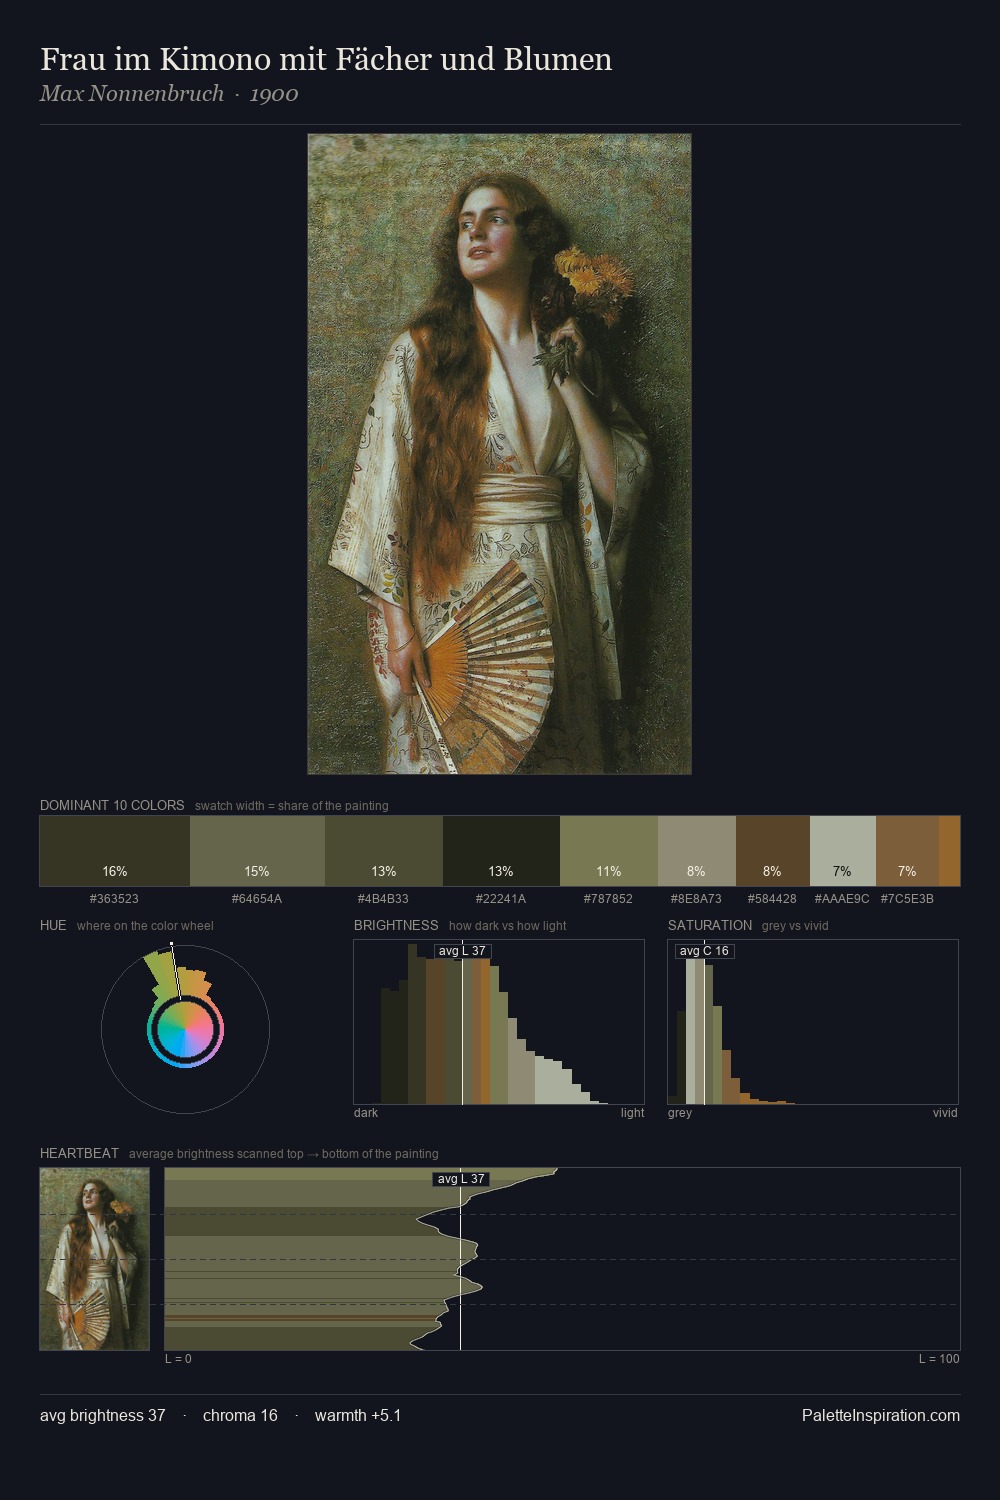The width and height of the screenshot is (1000, 1500).
Task: Click 'swatch width = share of the painting' caption
Action: [292, 806]
